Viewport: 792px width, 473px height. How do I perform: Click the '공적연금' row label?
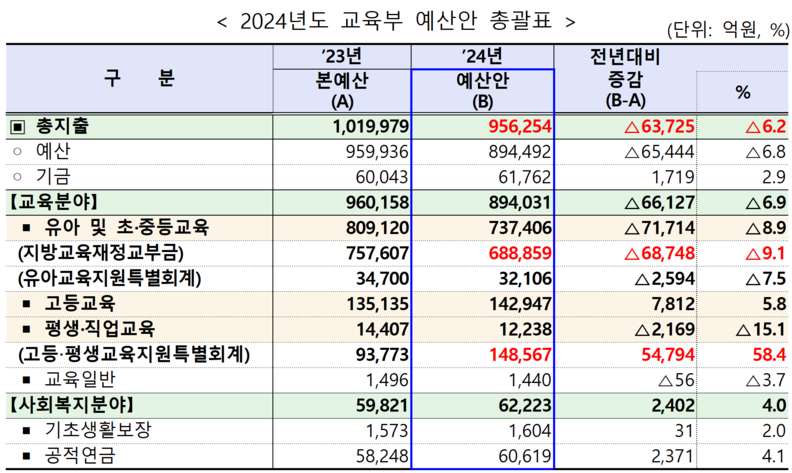point(80,455)
